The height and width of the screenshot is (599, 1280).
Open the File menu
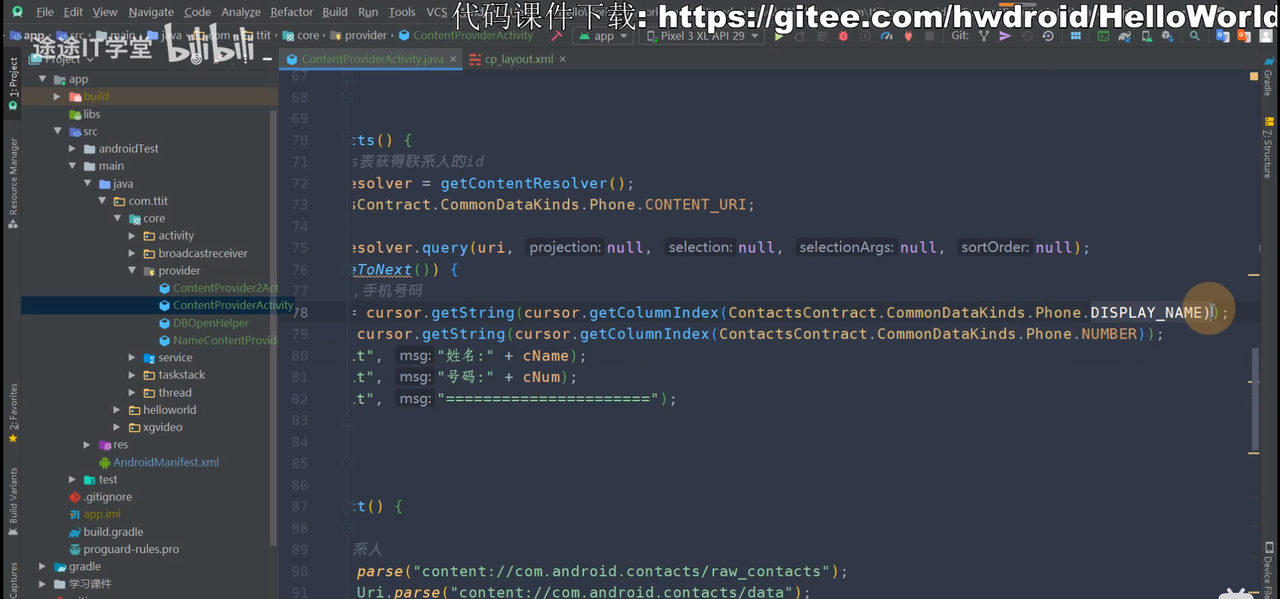point(45,12)
